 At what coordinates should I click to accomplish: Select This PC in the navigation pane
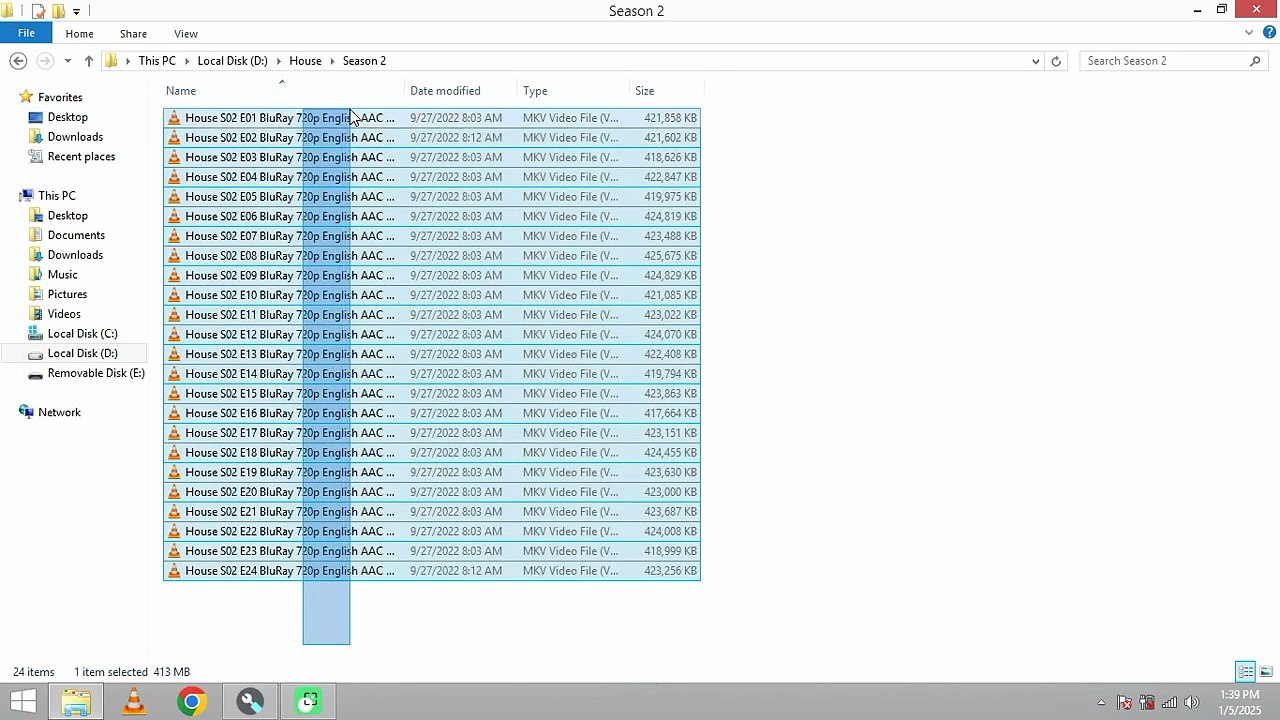tap(56, 196)
